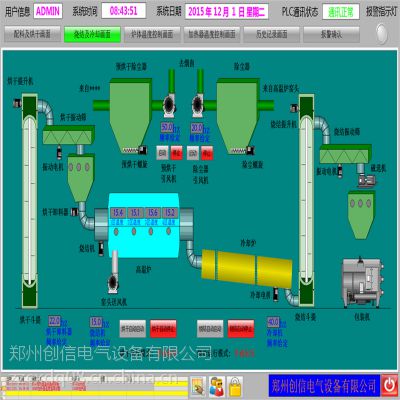Image resolution: width=400 pixels, height=400 pixels.
Task: Stop the 除尘器引风机 with red stop button
Action: coord(207,153)
